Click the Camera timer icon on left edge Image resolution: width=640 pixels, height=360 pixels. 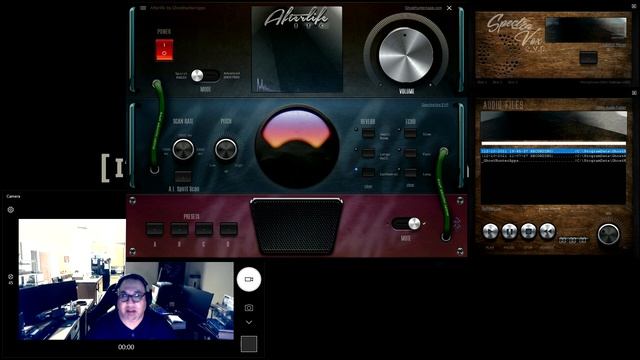click(11, 279)
